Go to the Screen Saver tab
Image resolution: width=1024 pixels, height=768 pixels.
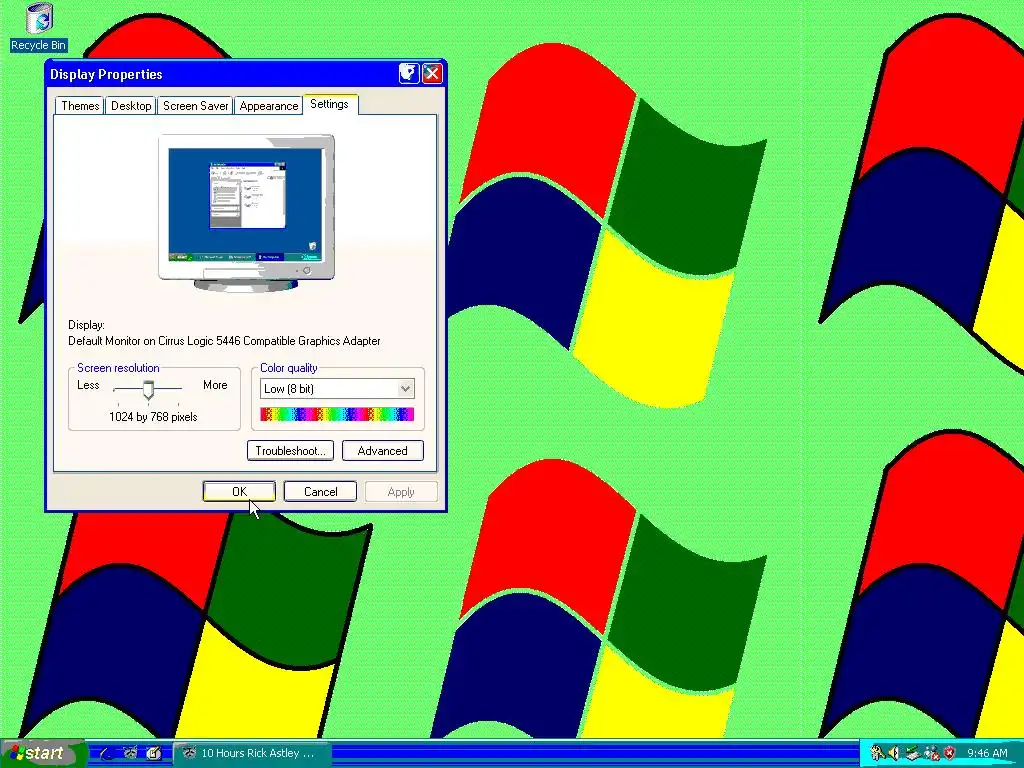click(195, 106)
